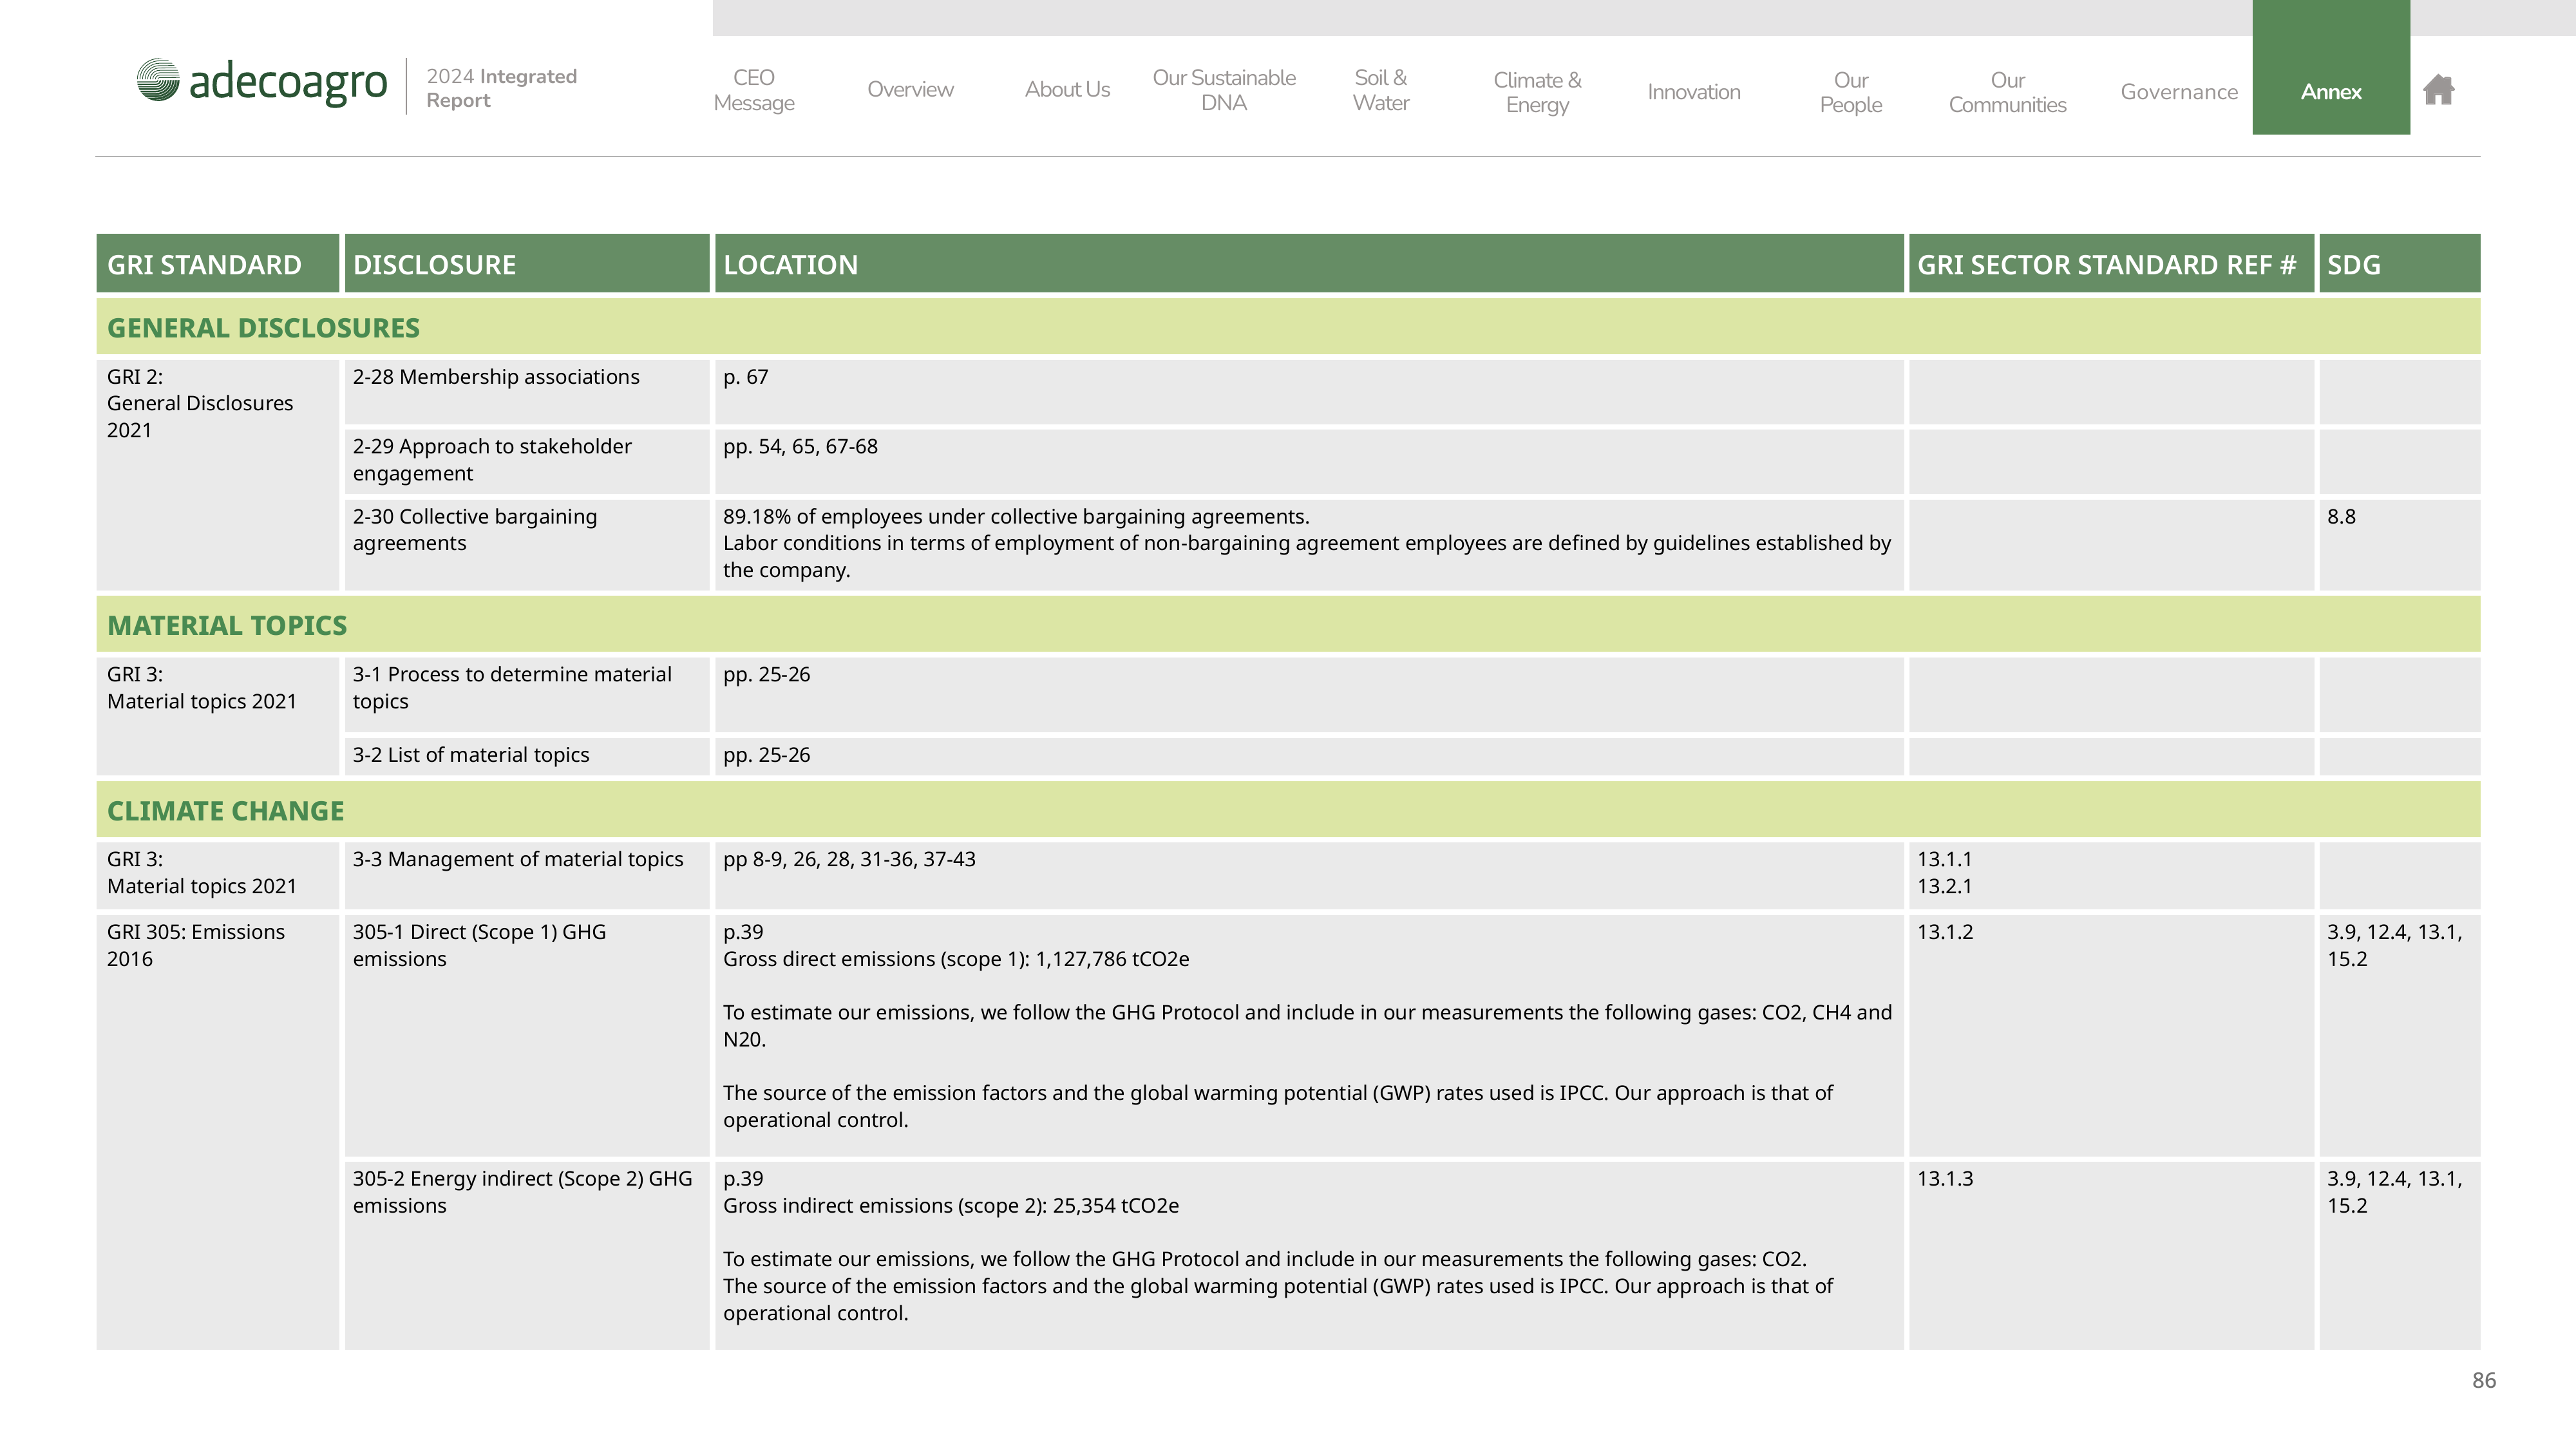Click 2024 Integrated Report title

coord(502,88)
